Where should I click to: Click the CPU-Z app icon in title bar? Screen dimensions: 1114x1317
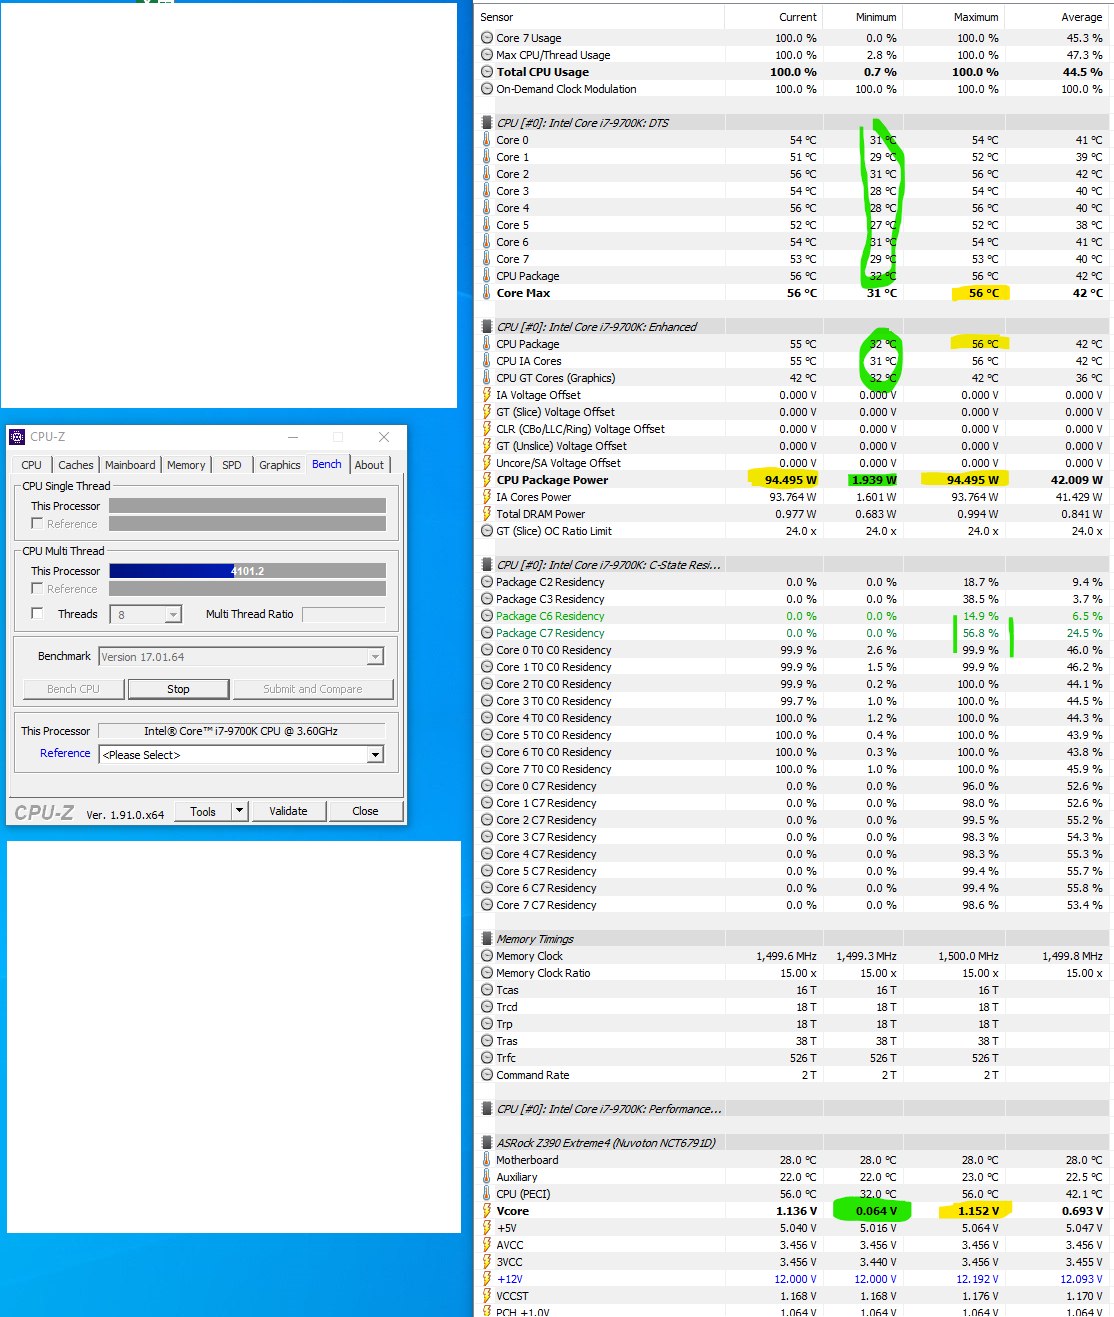pyautogui.click(x=17, y=437)
